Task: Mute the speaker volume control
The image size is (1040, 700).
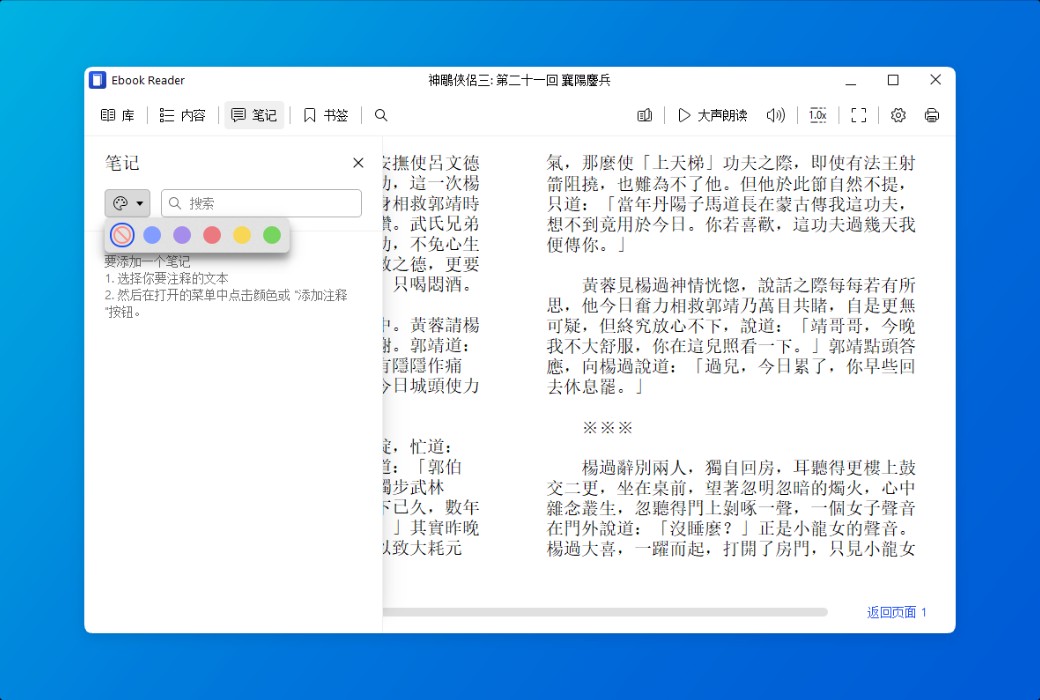Action: pos(775,115)
